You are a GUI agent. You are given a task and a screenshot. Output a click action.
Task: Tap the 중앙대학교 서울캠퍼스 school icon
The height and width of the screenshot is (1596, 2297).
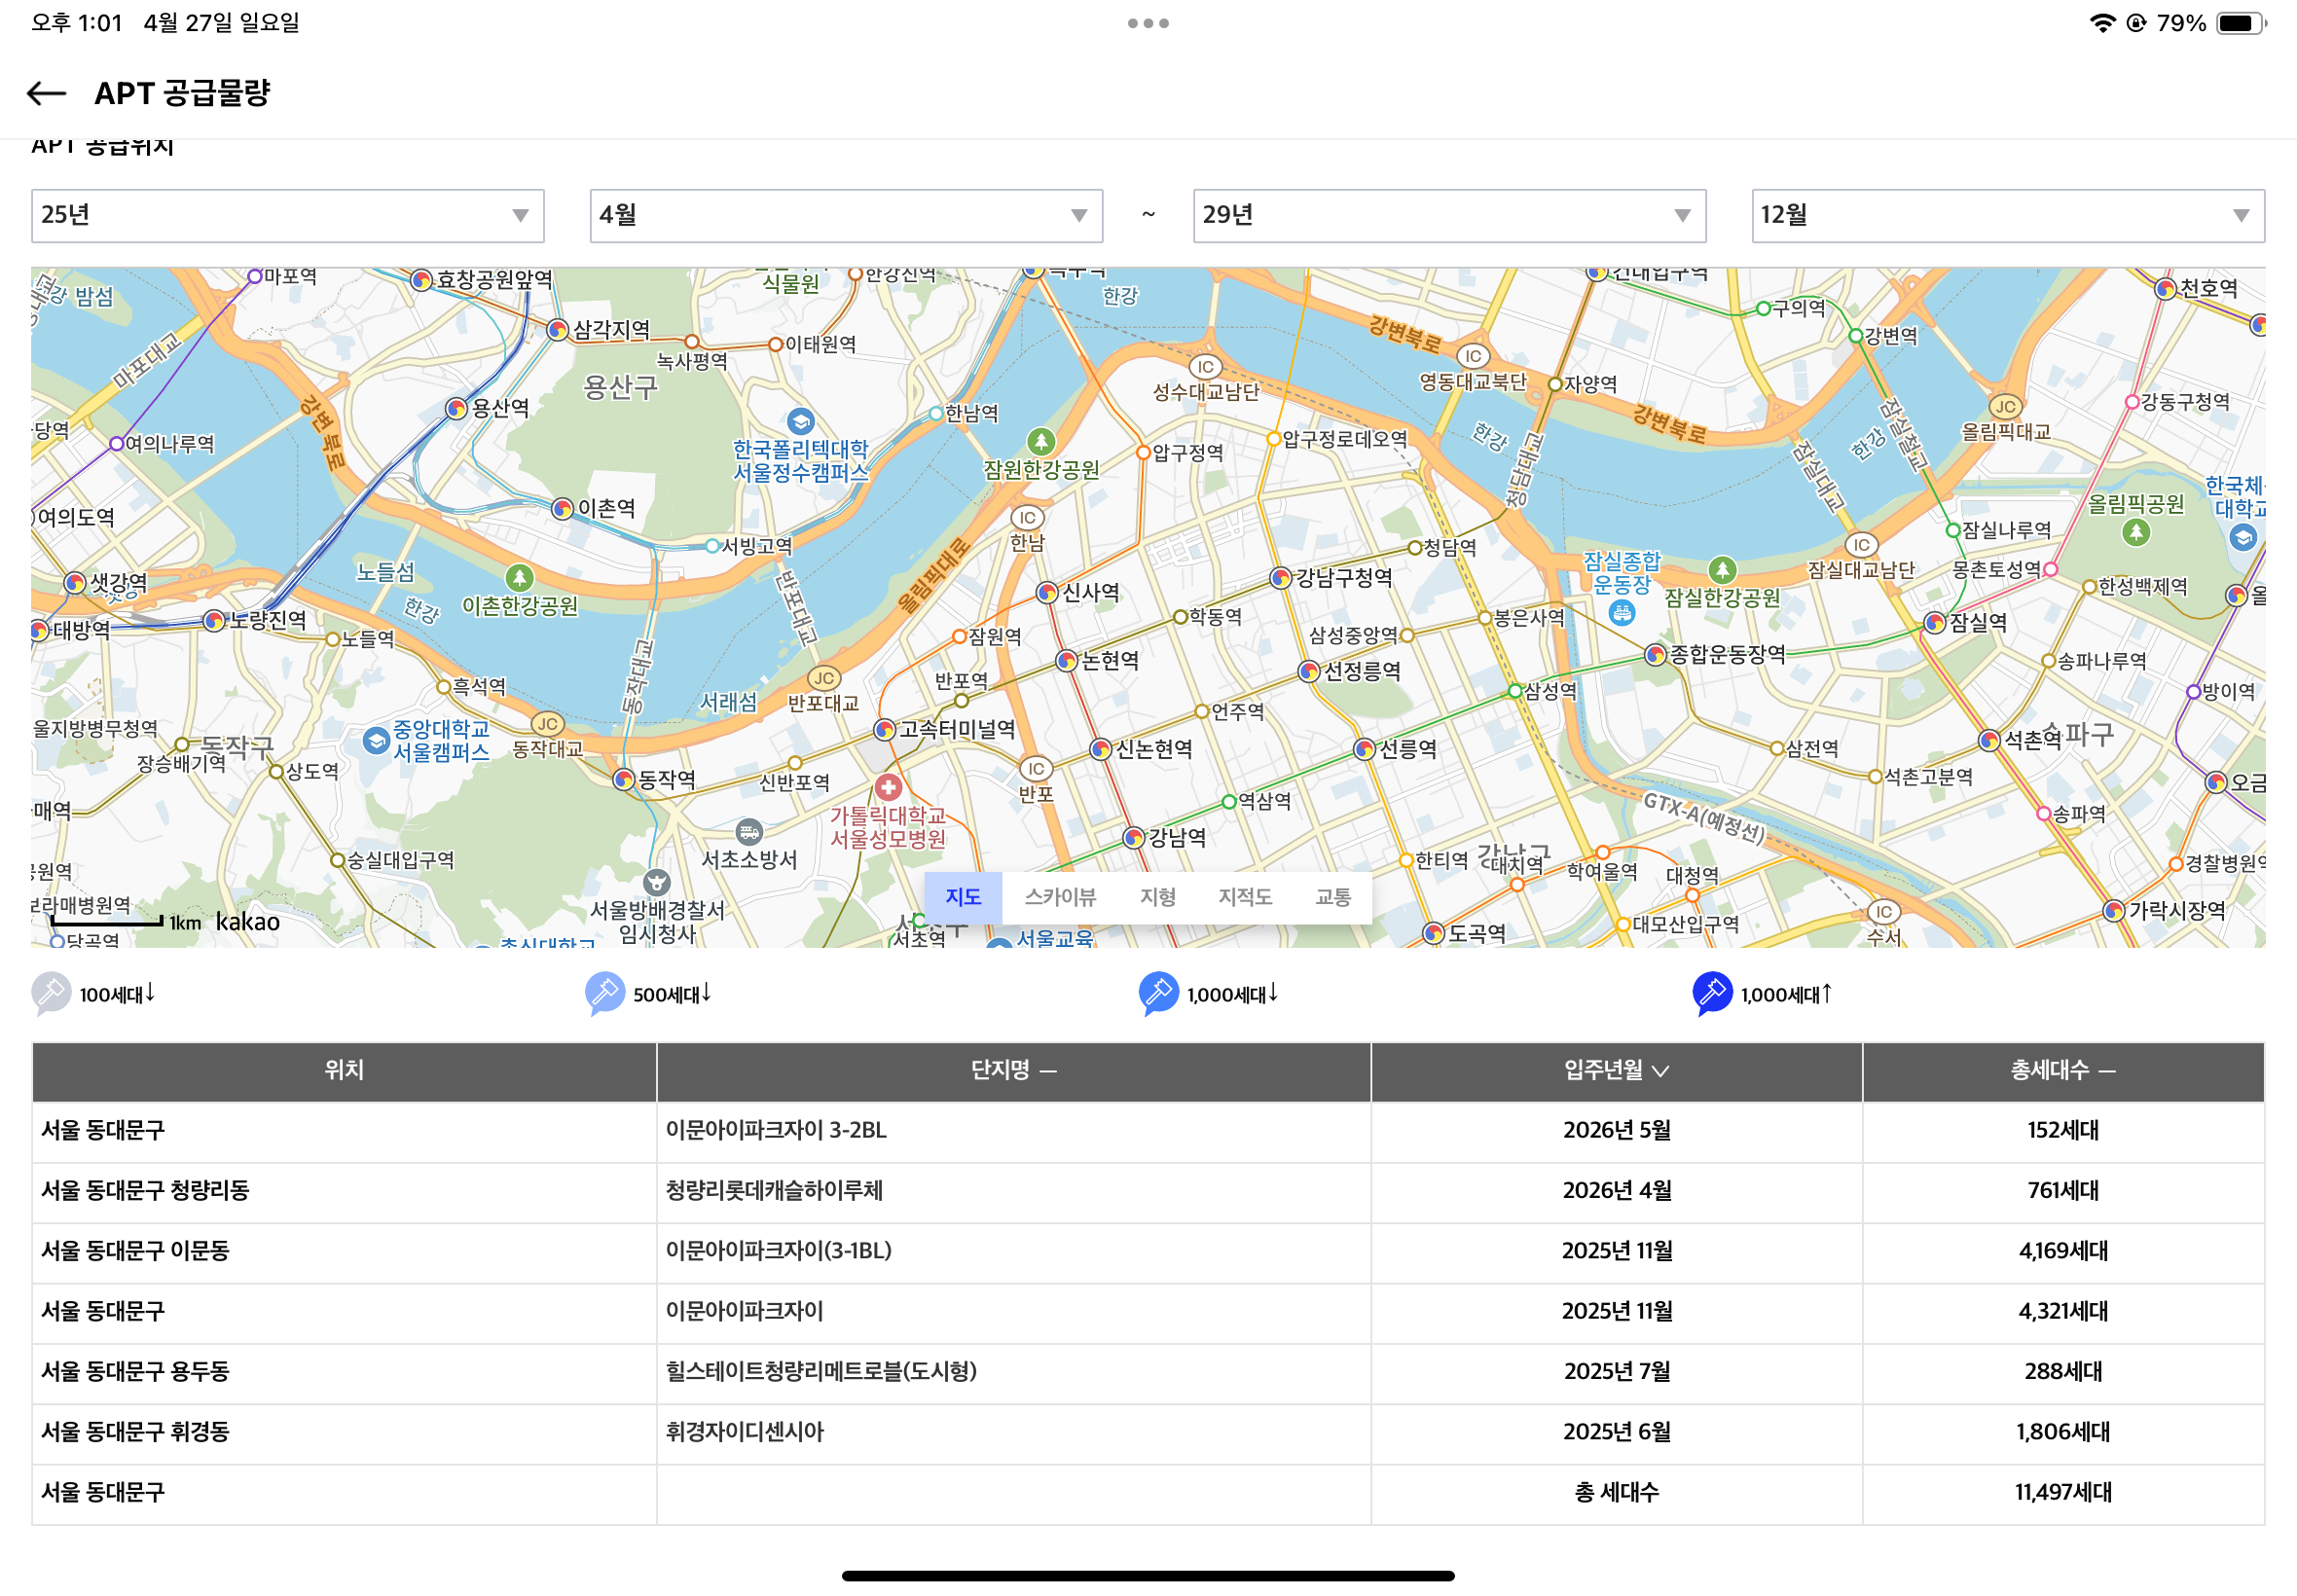(x=376, y=741)
